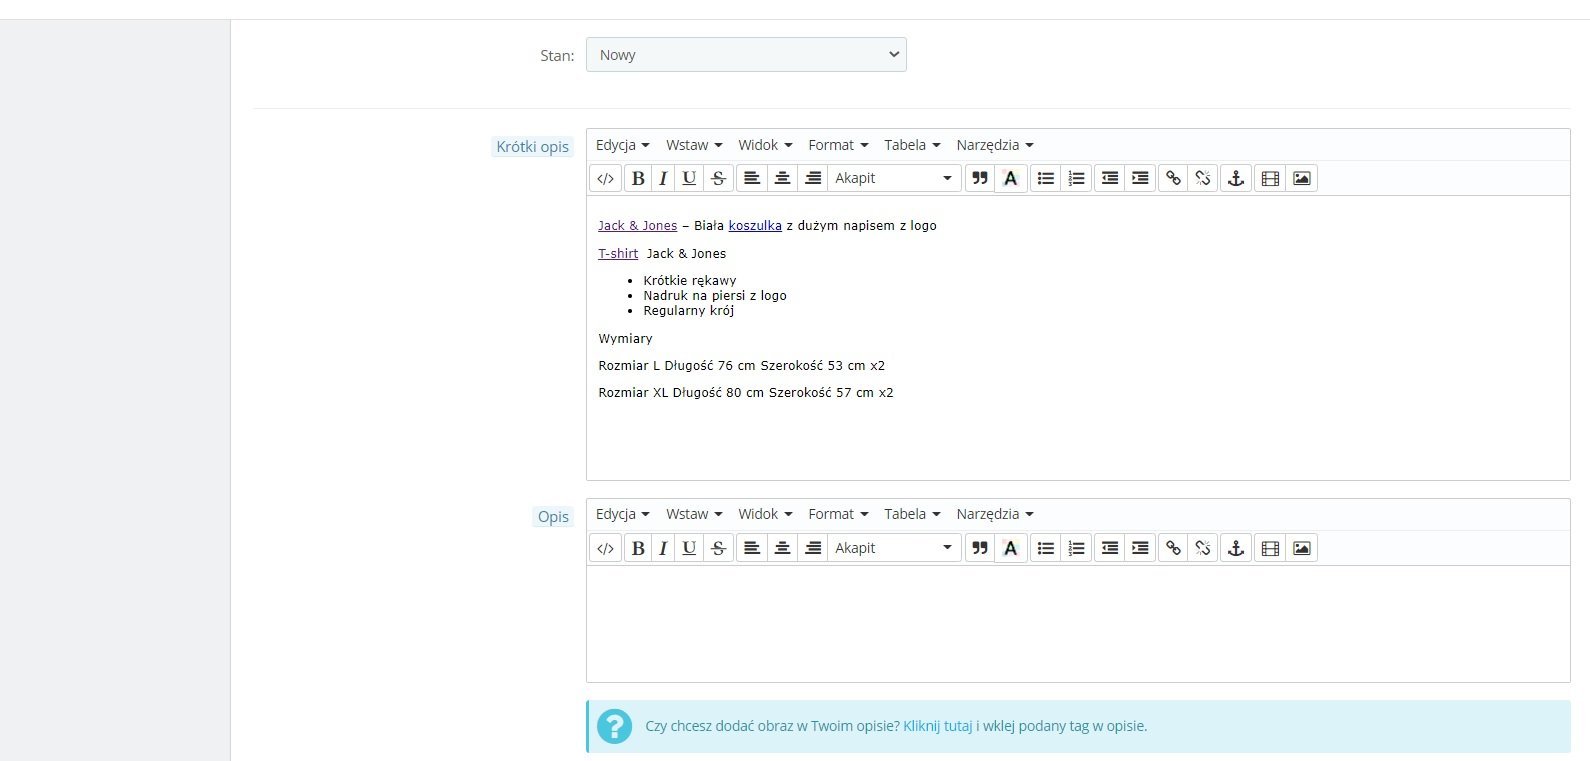Open Tabela menu in Opis editor
Image resolution: width=1590 pixels, height=761 pixels.
point(912,514)
